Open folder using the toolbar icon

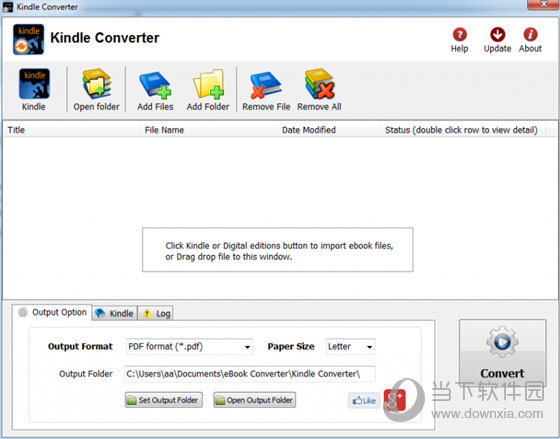pyautogui.click(x=96, y=84)
